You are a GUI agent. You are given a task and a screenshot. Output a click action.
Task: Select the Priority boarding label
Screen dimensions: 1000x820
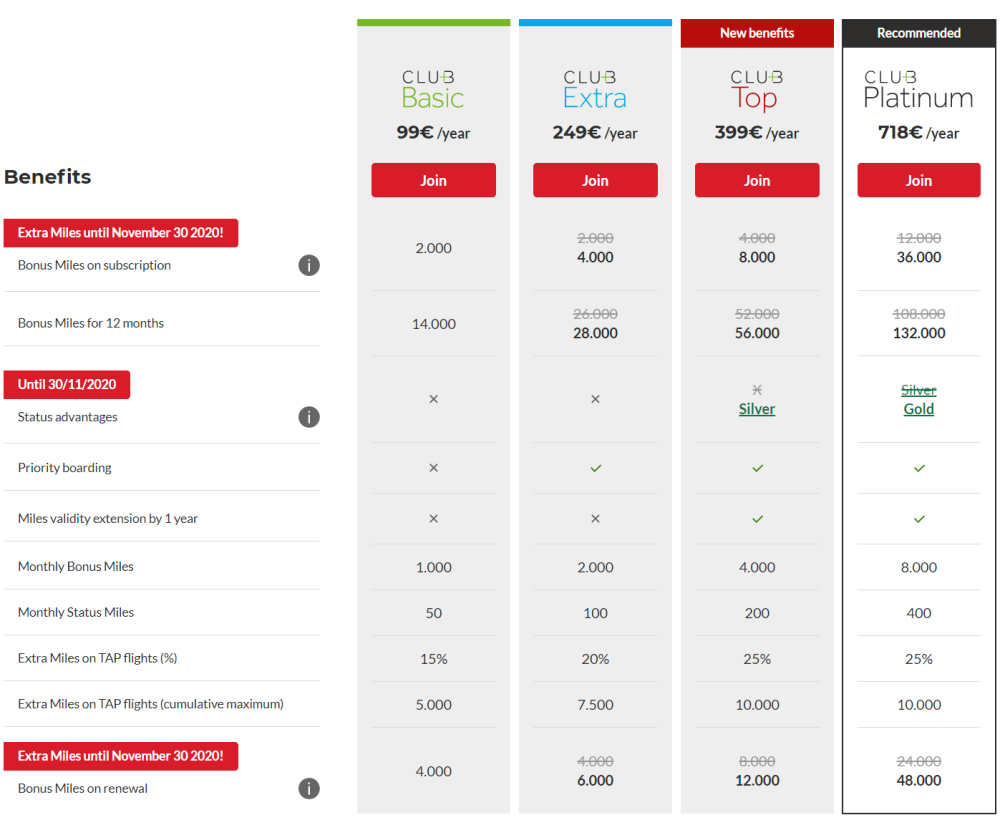[x=64, y=468]
